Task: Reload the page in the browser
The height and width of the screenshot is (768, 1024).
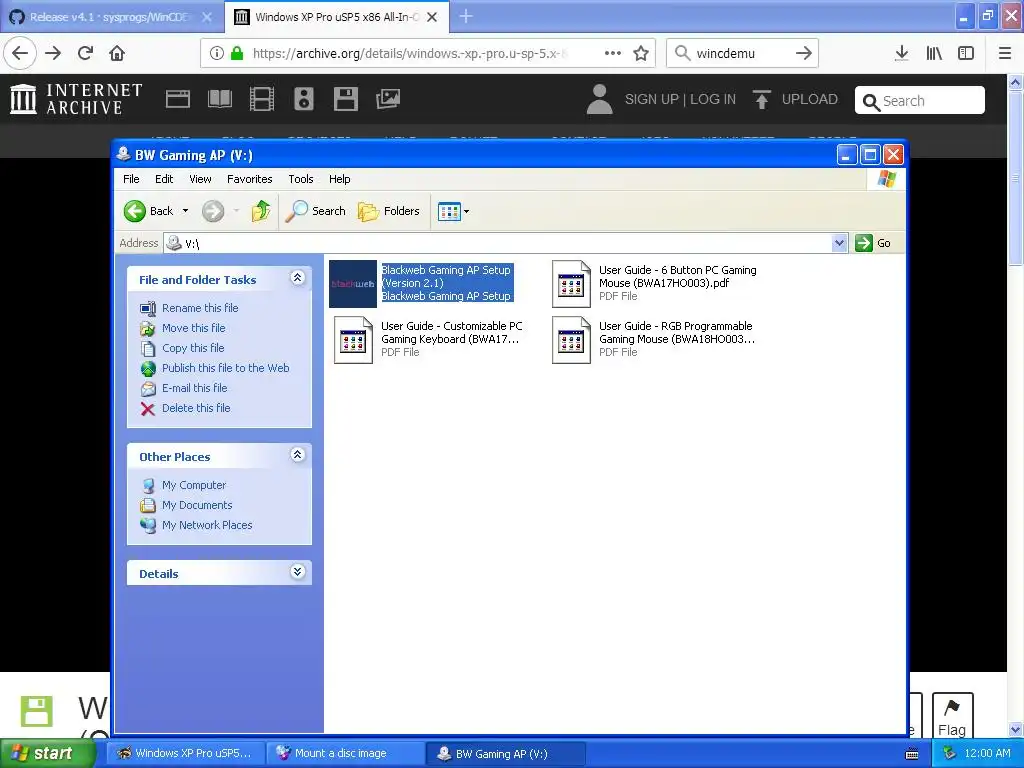Action: point(86,53)
